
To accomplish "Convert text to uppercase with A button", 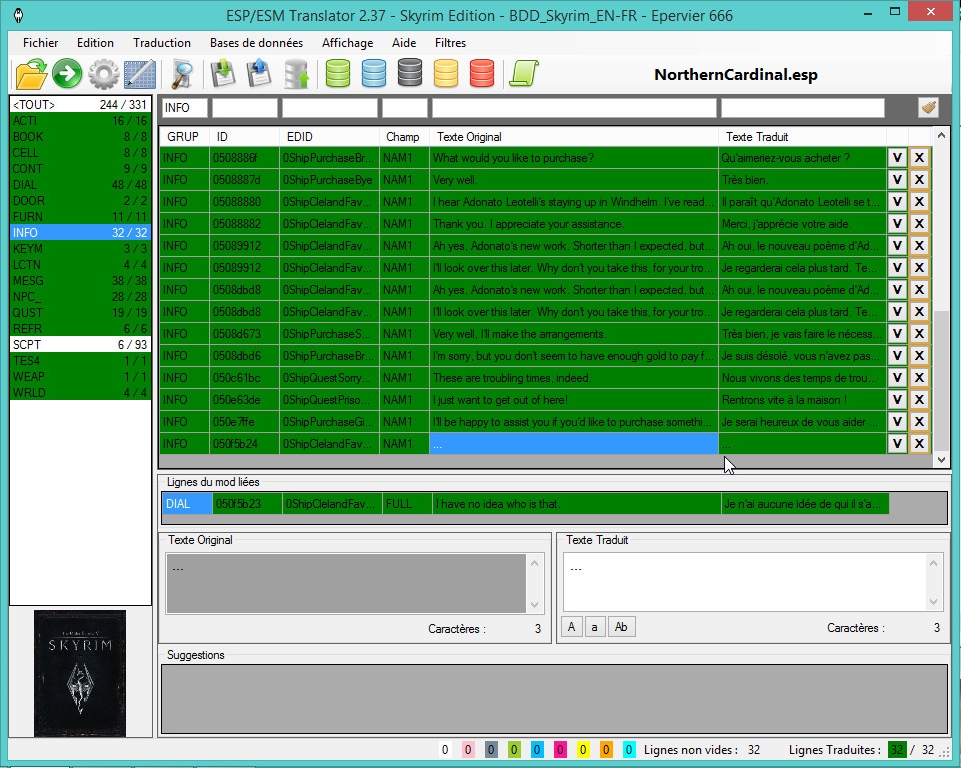I will (571, 627).
